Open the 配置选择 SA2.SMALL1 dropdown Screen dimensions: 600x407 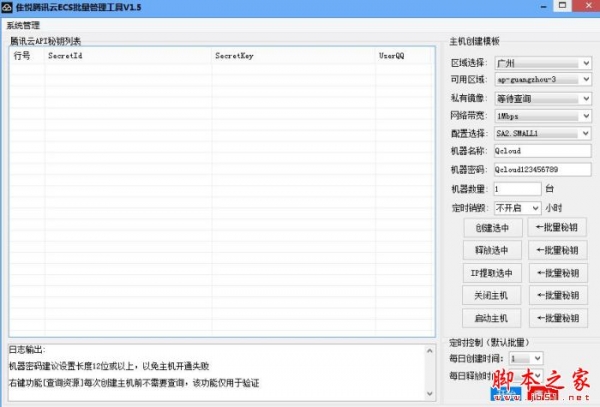543,133
